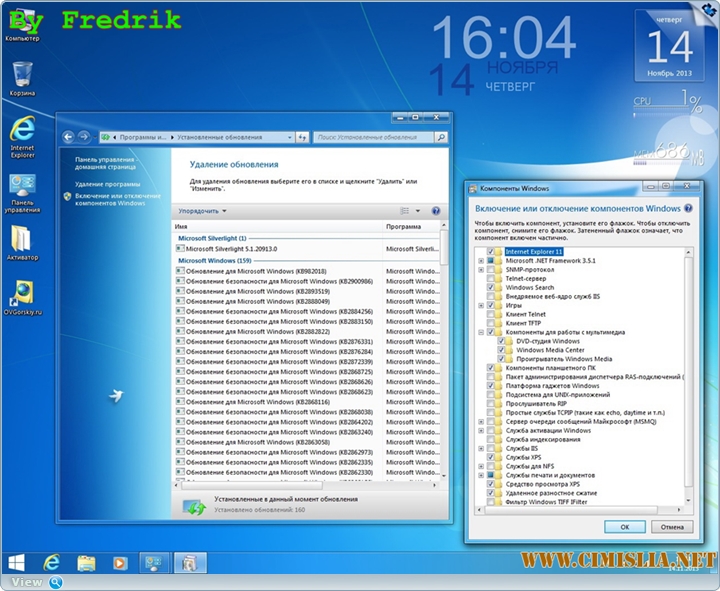Enable the Клиент TFTP checkbox
Screen dimensions: 720x591
click(x=490, y=323)
